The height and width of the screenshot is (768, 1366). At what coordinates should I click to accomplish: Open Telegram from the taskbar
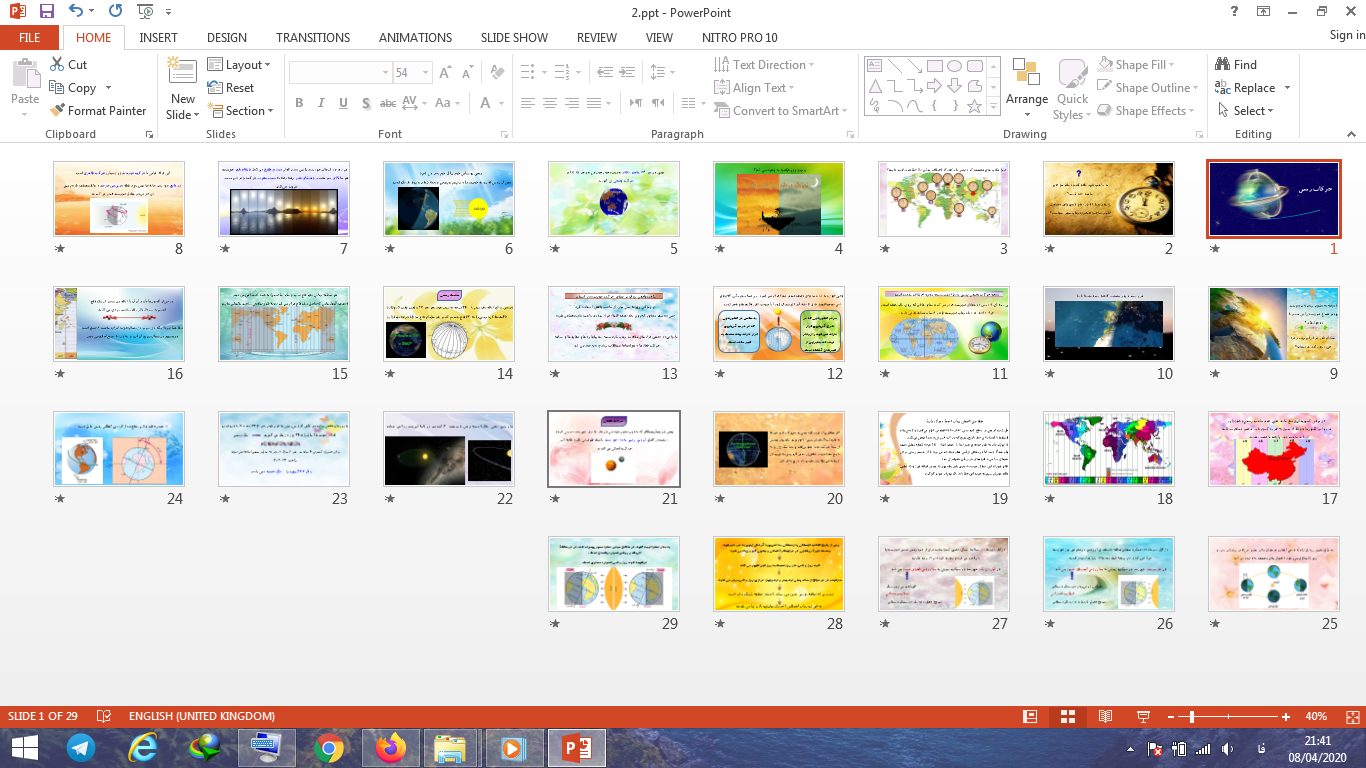click(x=81, y=747)
